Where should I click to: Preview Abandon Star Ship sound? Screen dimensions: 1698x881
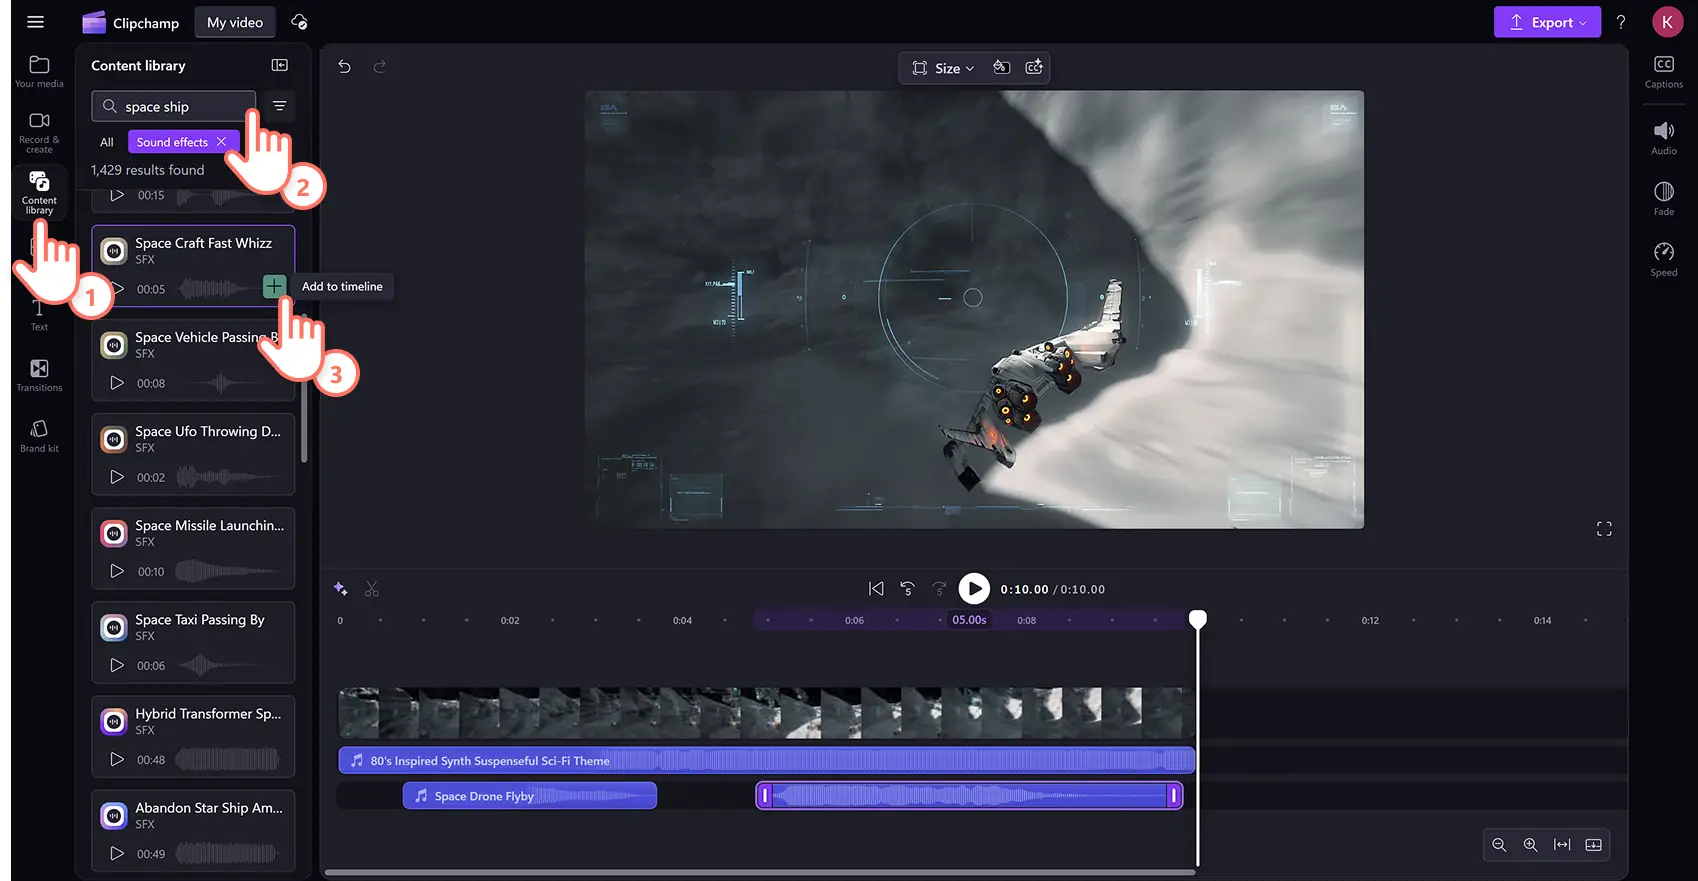[x=117, y=853]
